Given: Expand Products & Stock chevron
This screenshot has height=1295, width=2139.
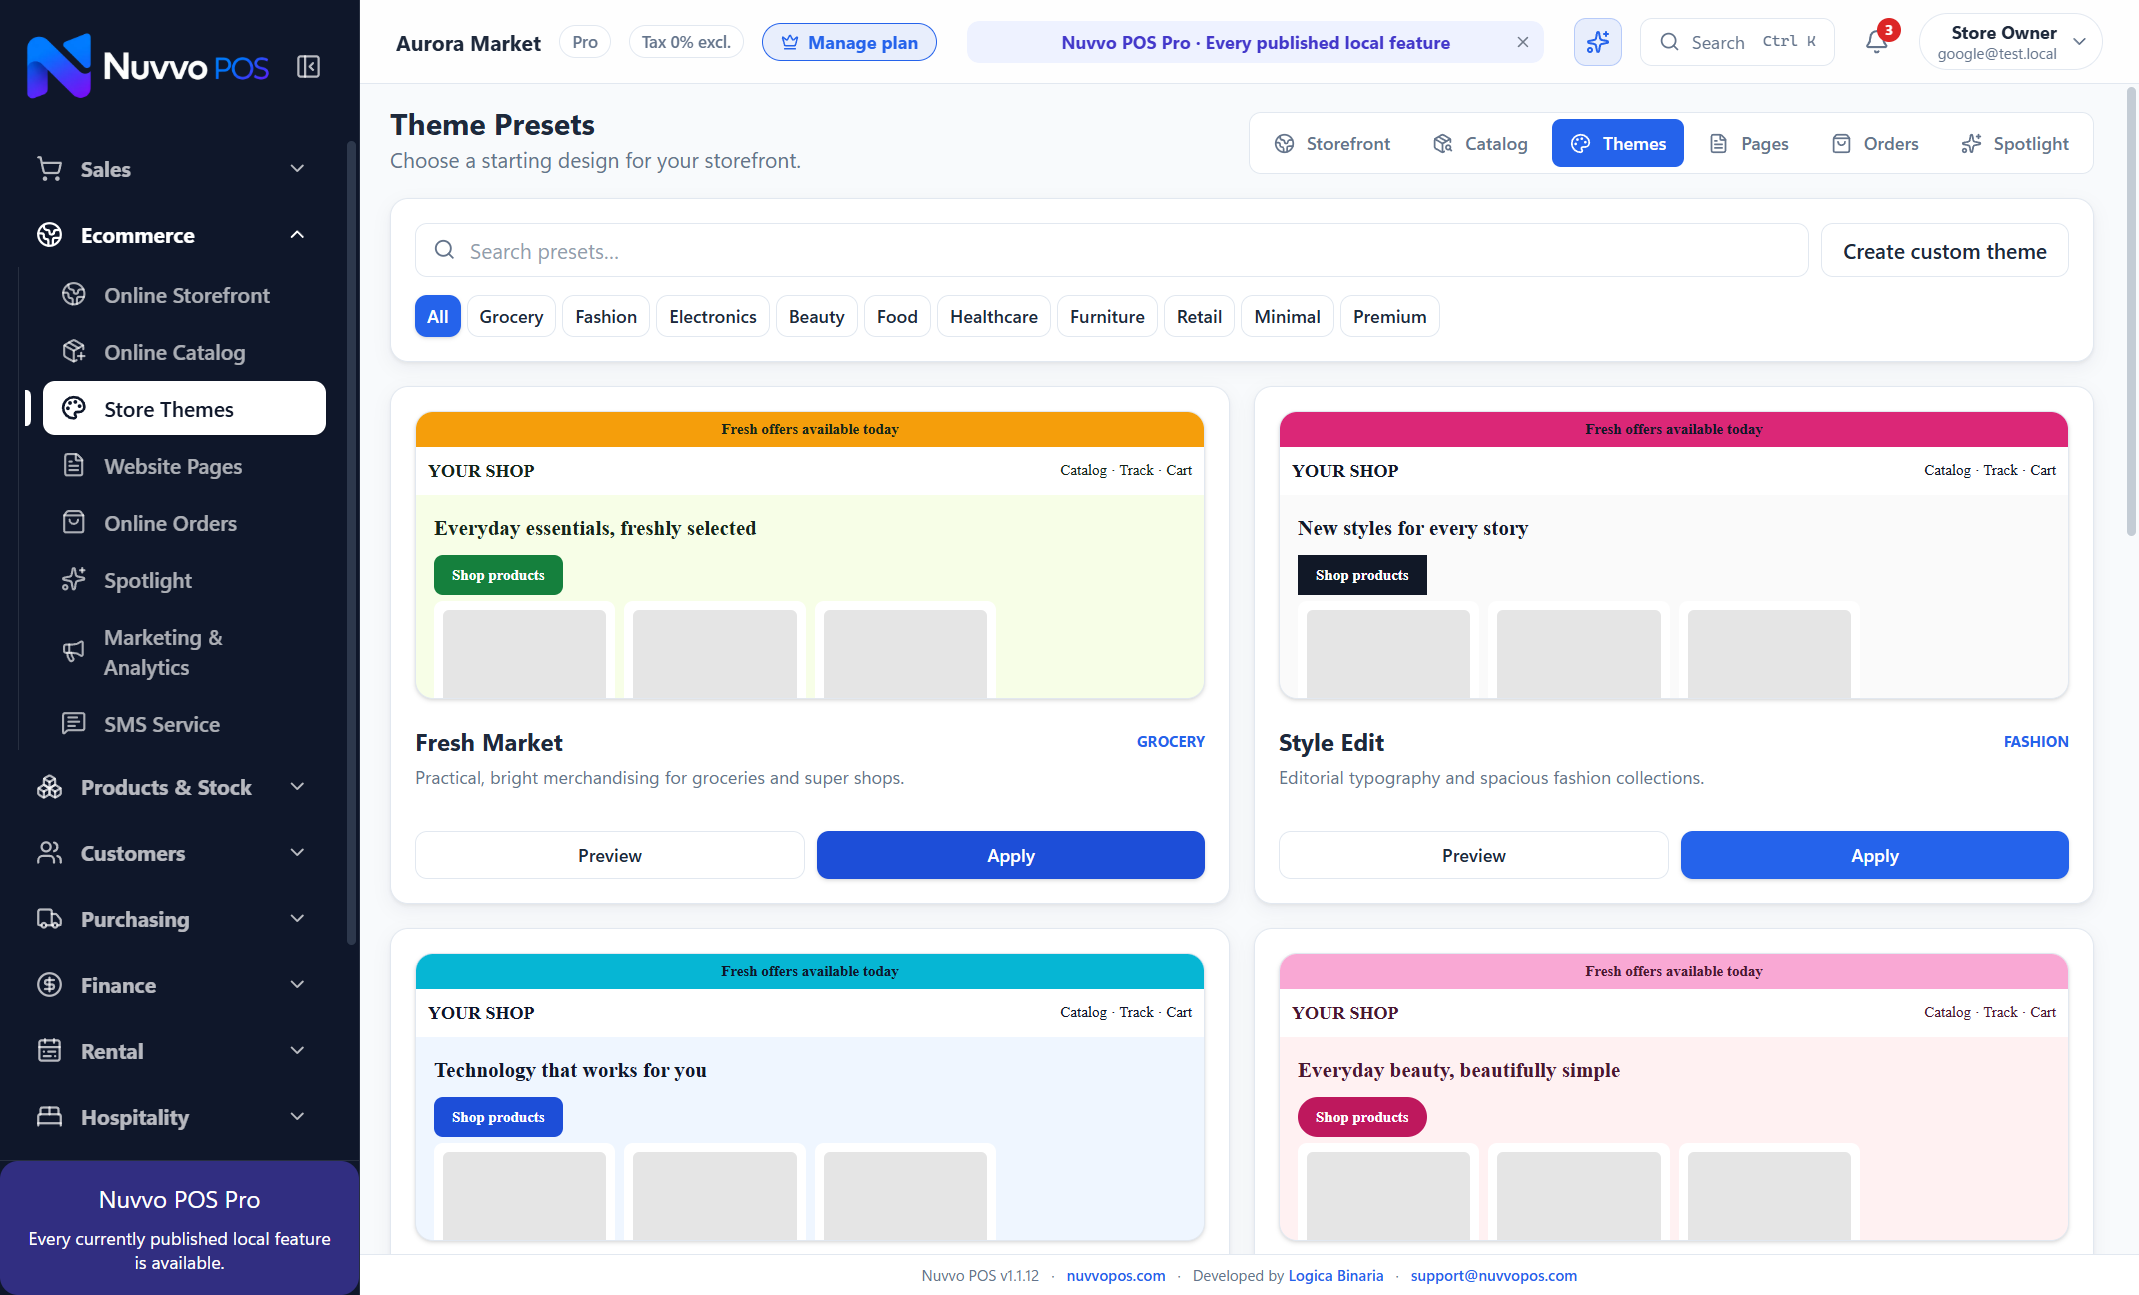Looking at the screenshot, I should click(x=297, y=787).
